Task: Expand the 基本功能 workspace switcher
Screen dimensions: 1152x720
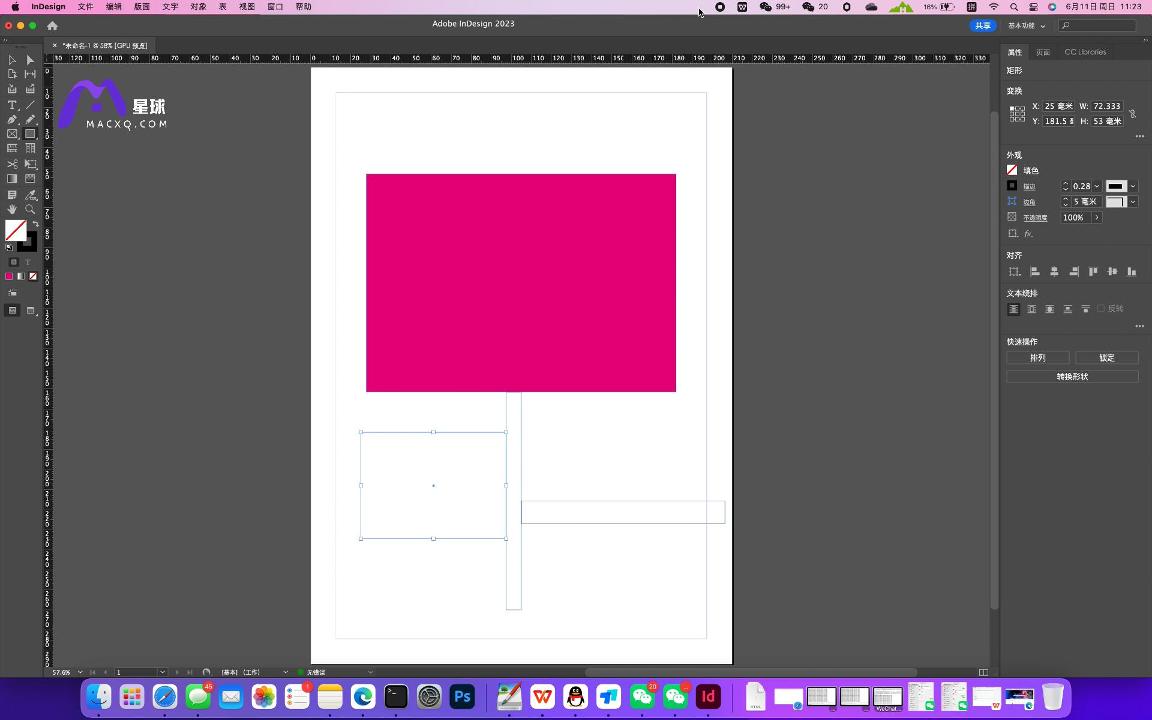Action: tap(1027, 25)
